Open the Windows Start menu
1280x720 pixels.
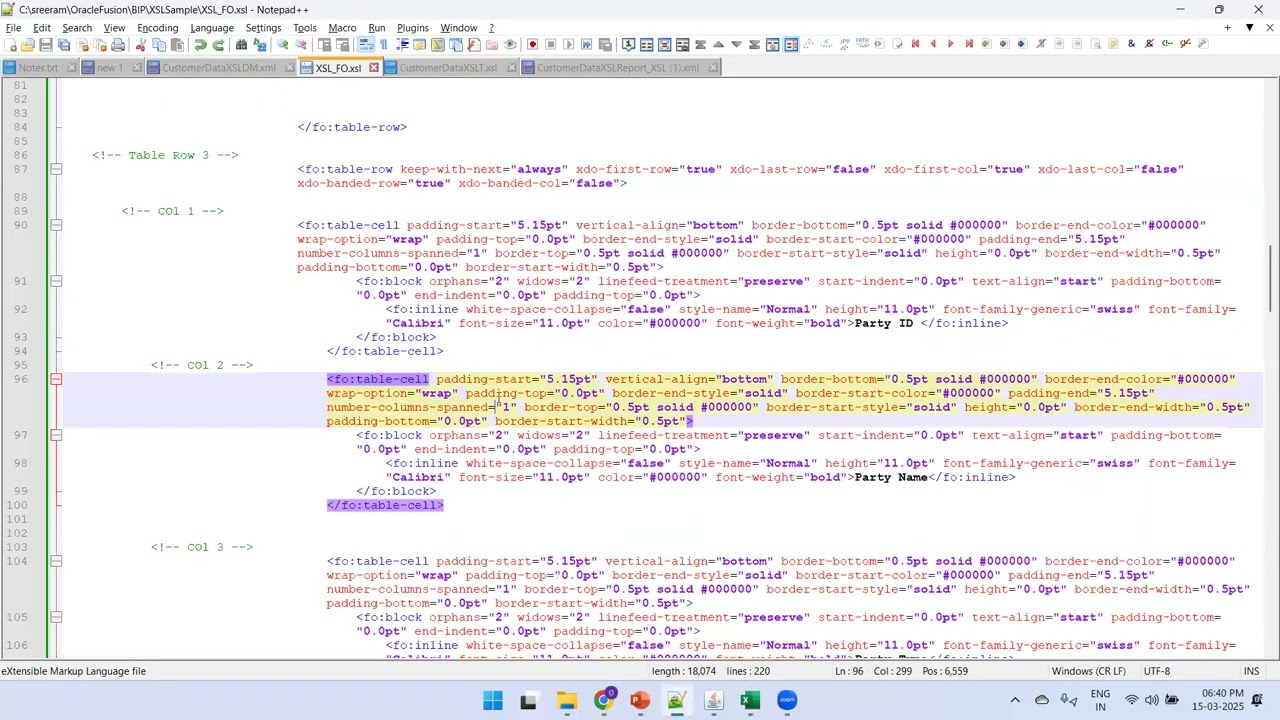coord(493,700)
